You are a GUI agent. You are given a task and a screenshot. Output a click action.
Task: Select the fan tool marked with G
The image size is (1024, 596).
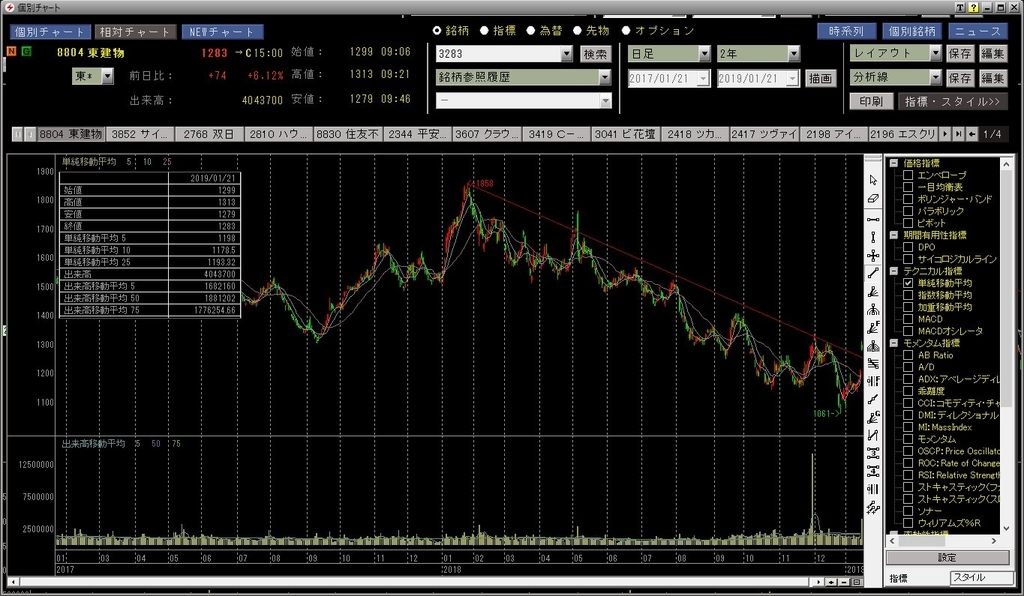pos(873,417)
